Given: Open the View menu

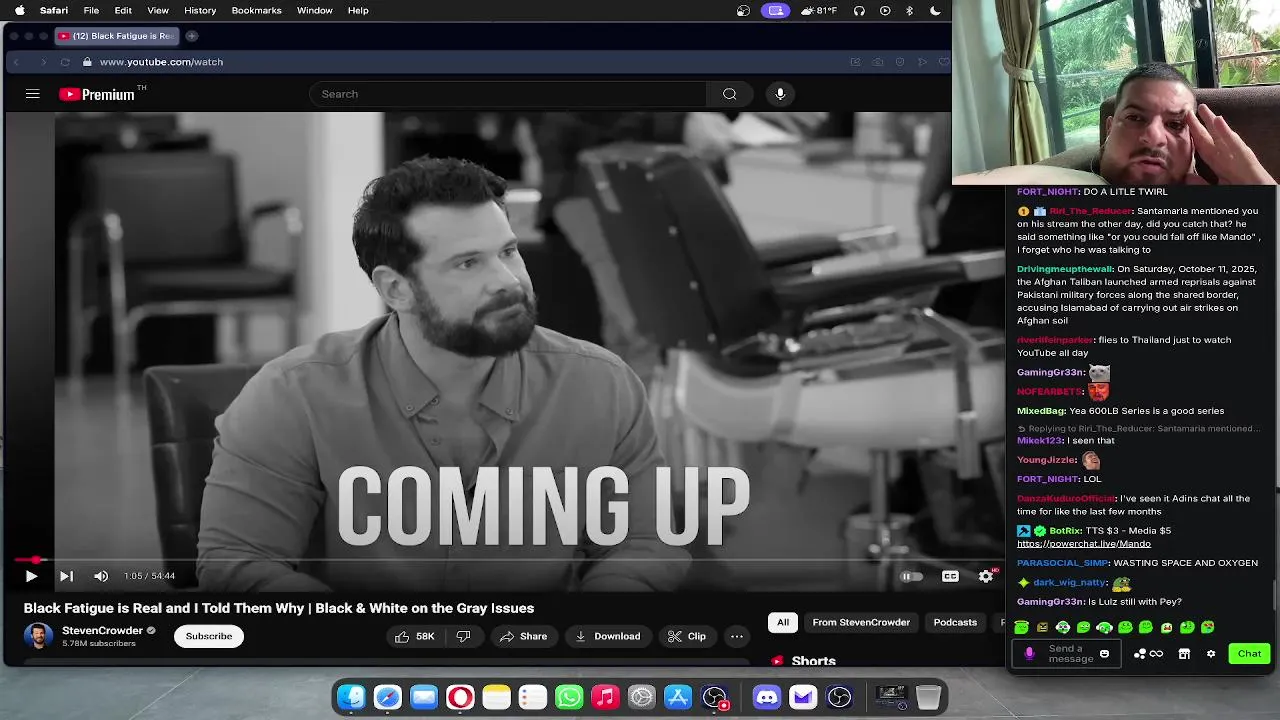Looking at the screenshot, I should coord(158,10).
